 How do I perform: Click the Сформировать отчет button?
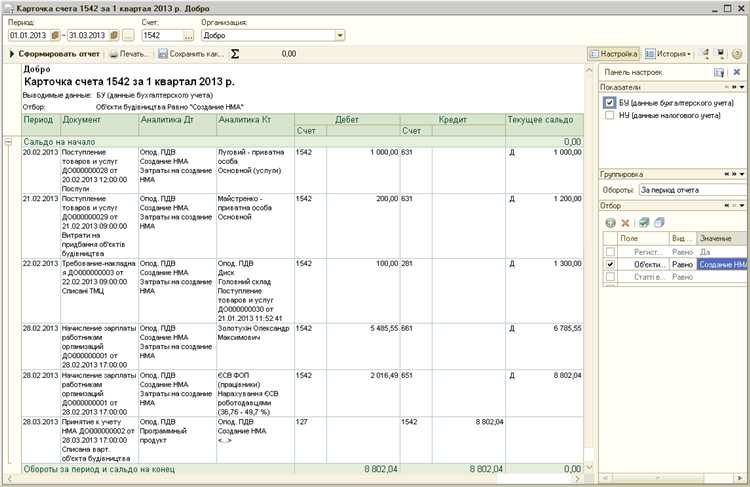coord(54,53)
